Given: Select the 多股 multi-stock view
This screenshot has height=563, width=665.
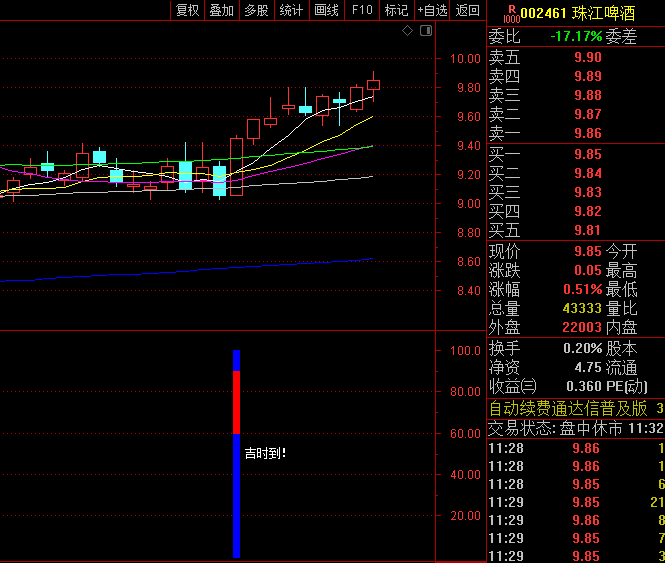Looking at the screenshot, I should coord(257,10).
